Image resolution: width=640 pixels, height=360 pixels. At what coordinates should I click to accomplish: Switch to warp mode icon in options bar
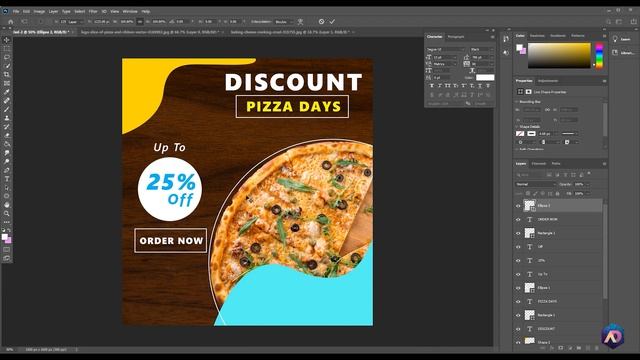click(x=300, y=22)
